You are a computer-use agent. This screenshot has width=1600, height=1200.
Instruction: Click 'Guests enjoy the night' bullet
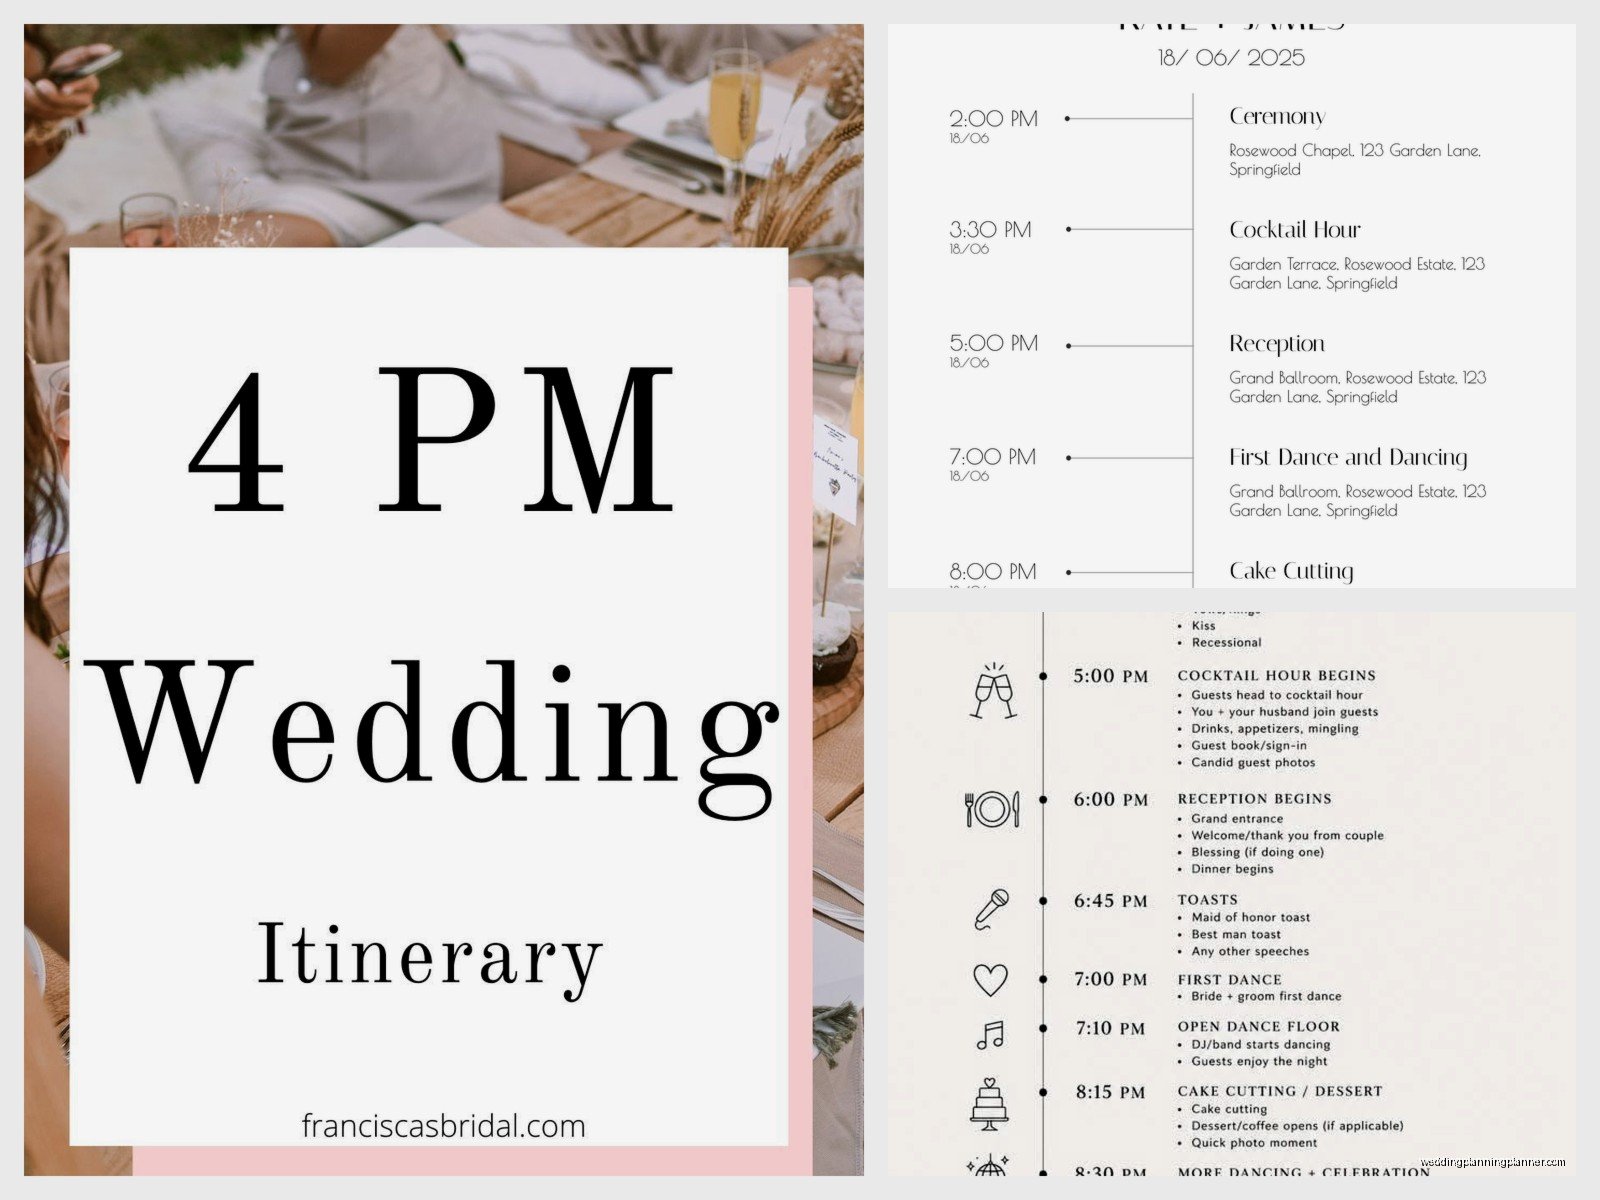(x=1259, y=1062)
